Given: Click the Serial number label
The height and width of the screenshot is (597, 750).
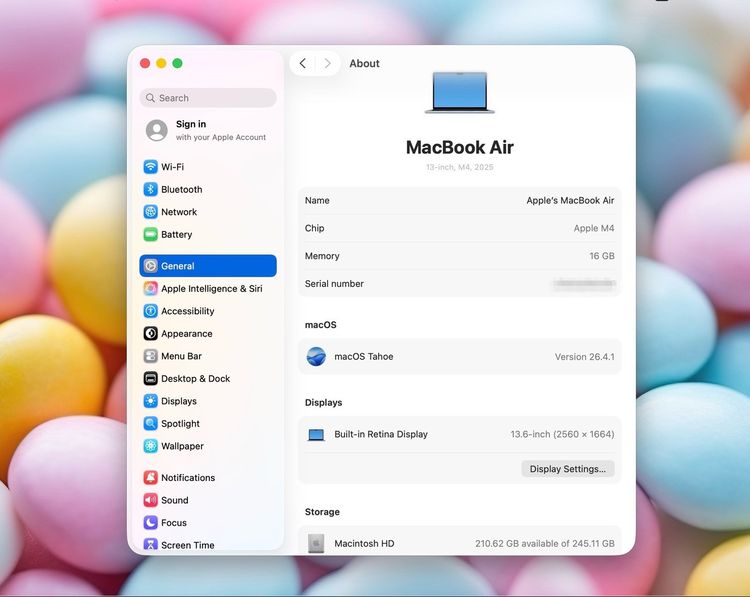Looking at the screenshot, I should (334, 284).
